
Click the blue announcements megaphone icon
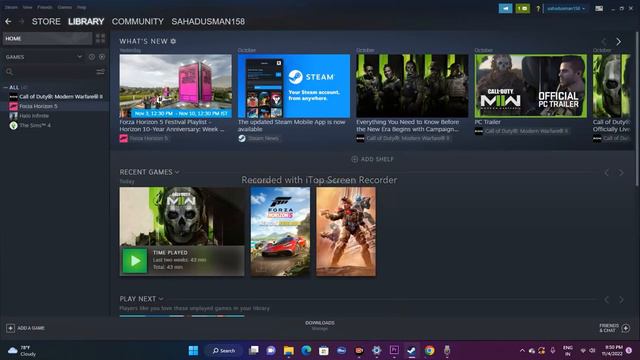pos(505,8)
